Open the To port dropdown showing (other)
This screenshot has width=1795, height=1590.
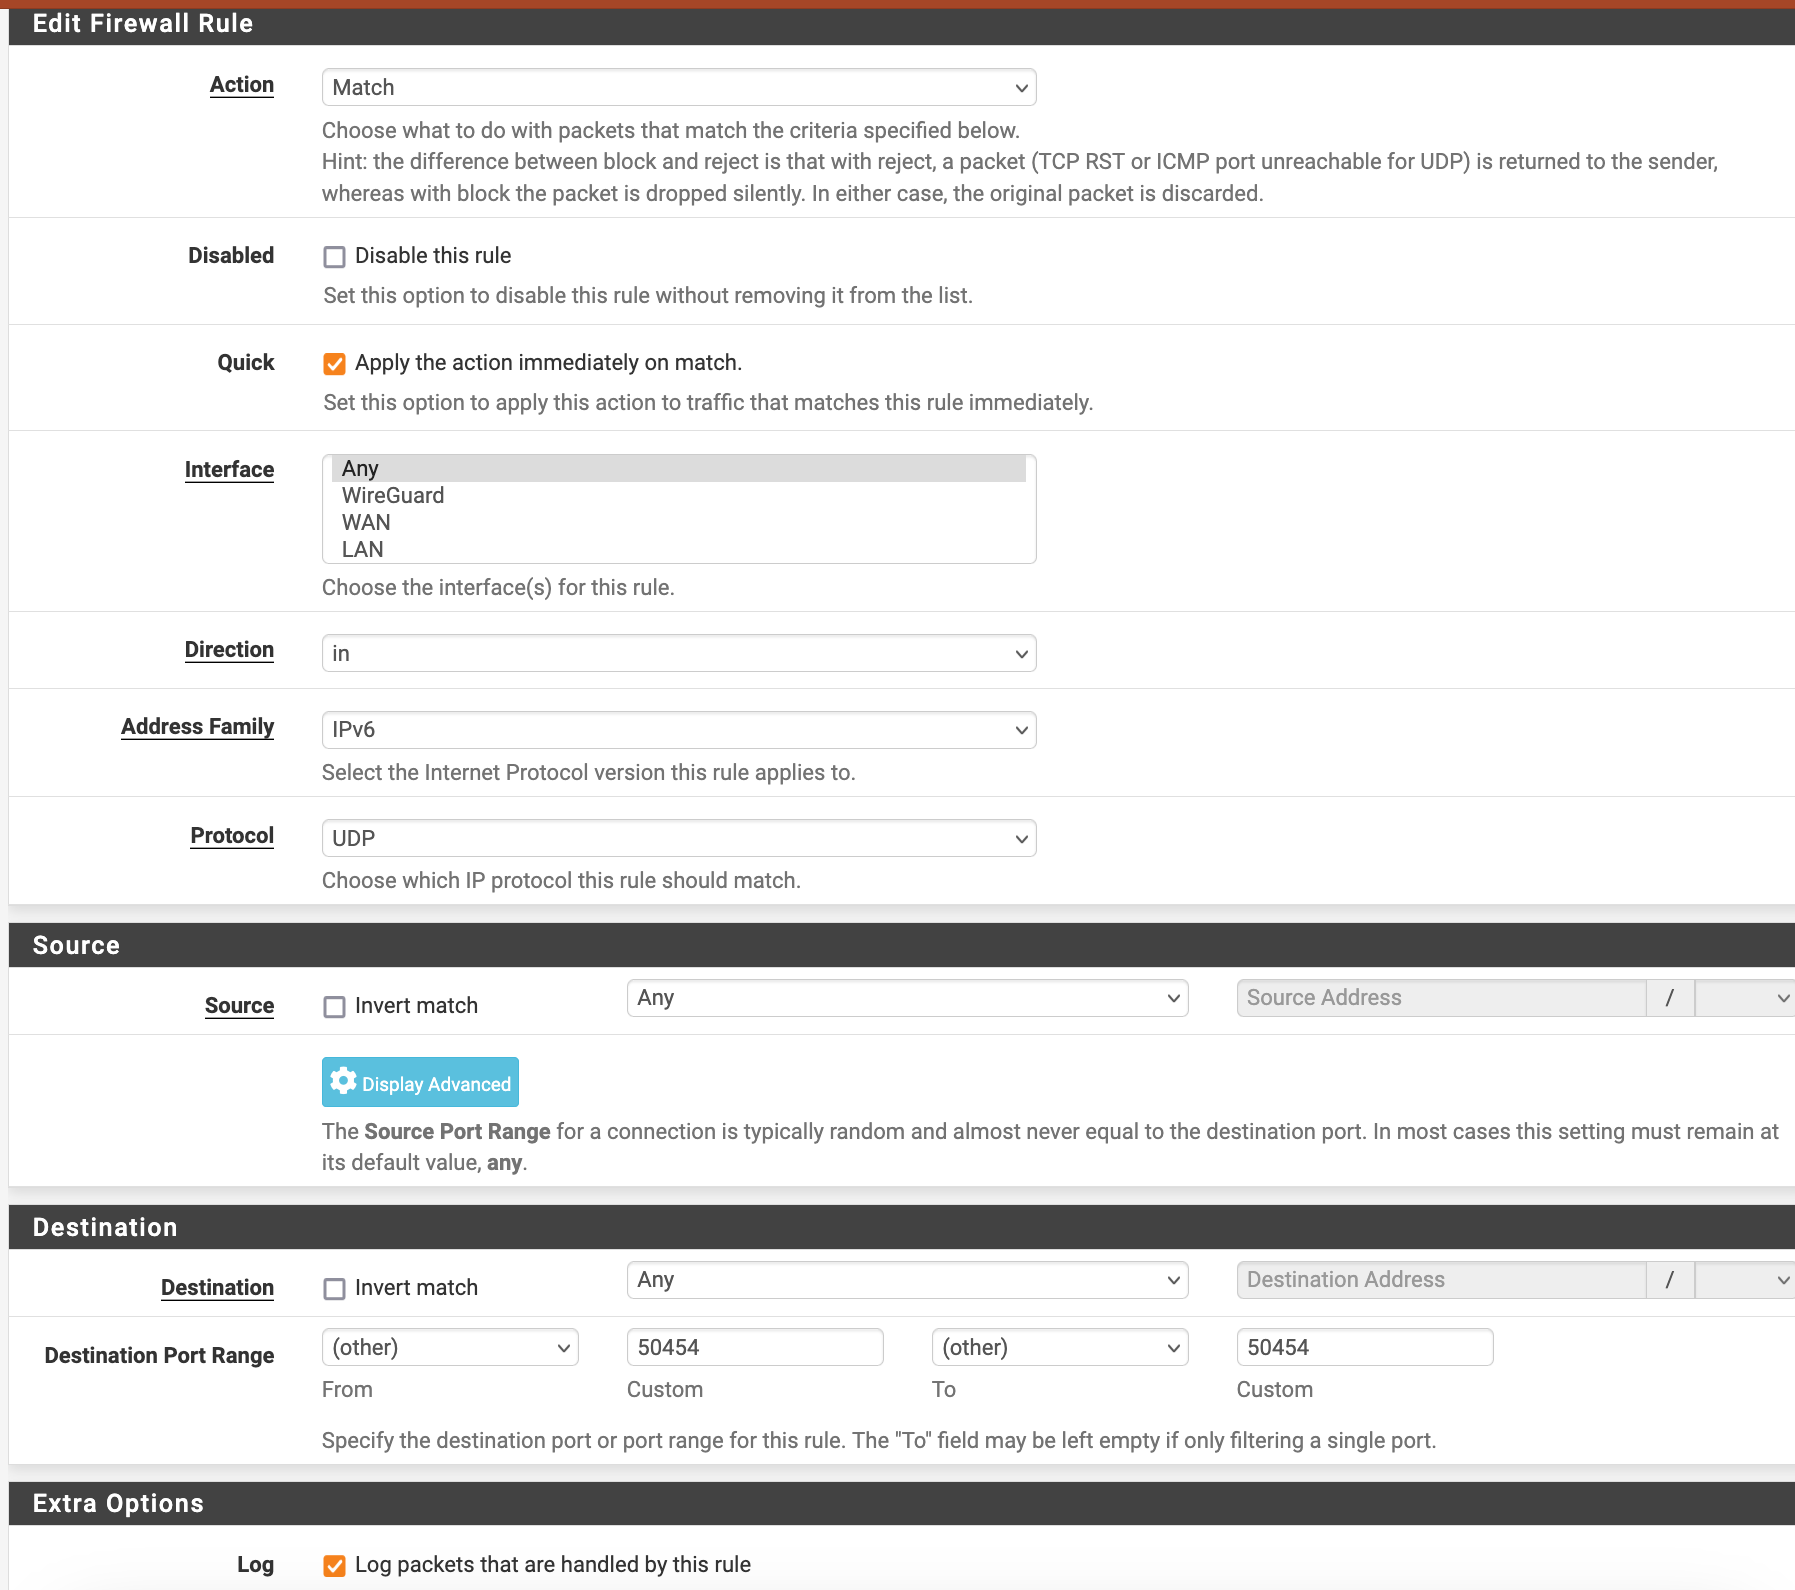point(1060,1347)
